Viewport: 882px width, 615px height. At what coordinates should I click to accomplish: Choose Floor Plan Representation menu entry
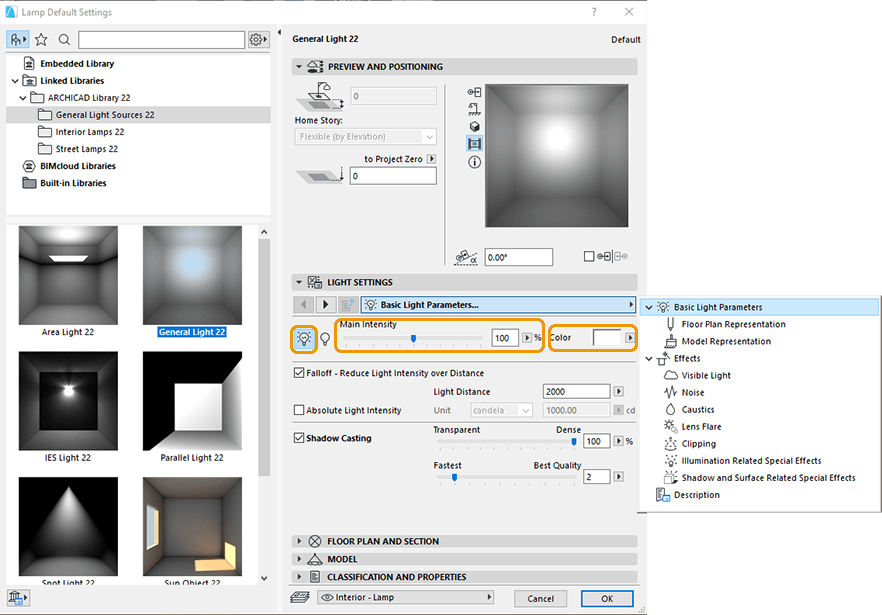(x=734, y=324)
